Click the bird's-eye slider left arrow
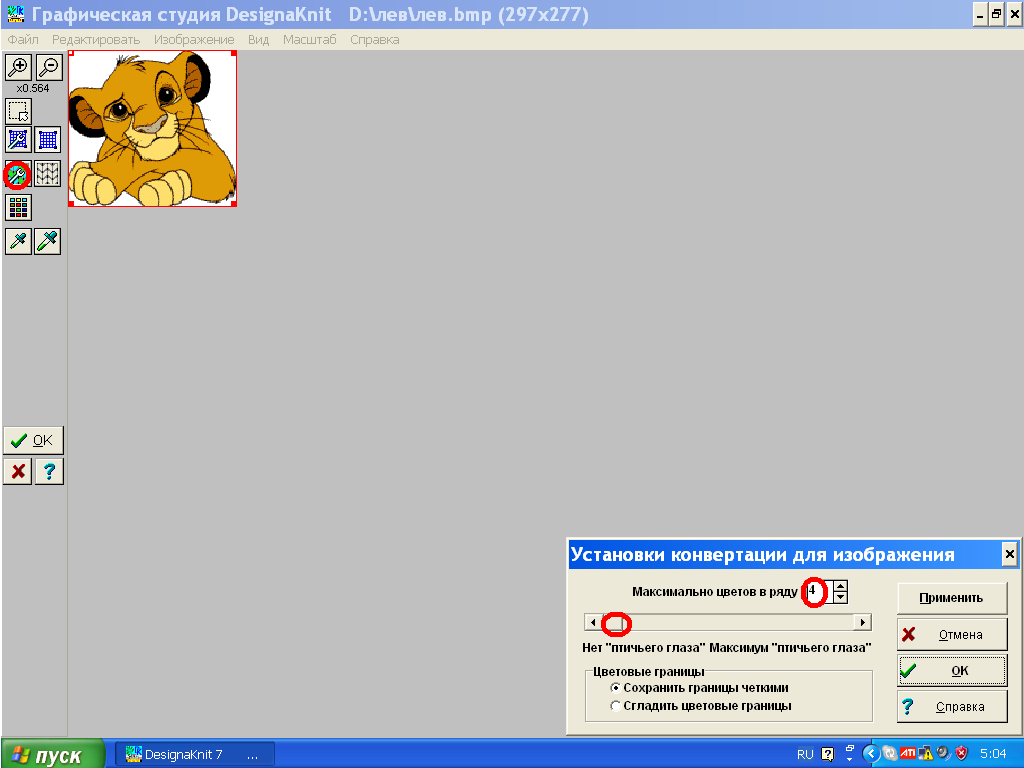Image resolution: width=1024 pixels, height=768 pixels. pyautogui.click(x=592, y=622)
